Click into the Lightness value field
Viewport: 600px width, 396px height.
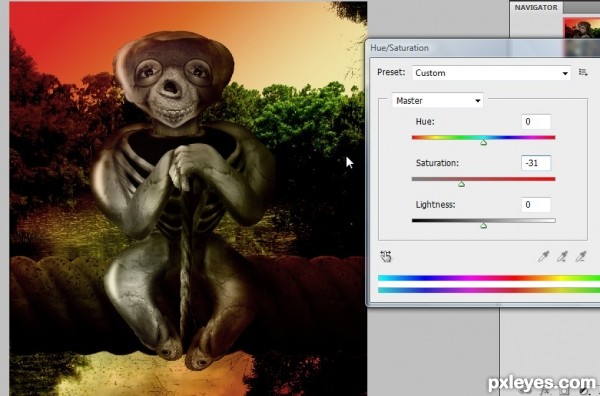click(536, 205)
